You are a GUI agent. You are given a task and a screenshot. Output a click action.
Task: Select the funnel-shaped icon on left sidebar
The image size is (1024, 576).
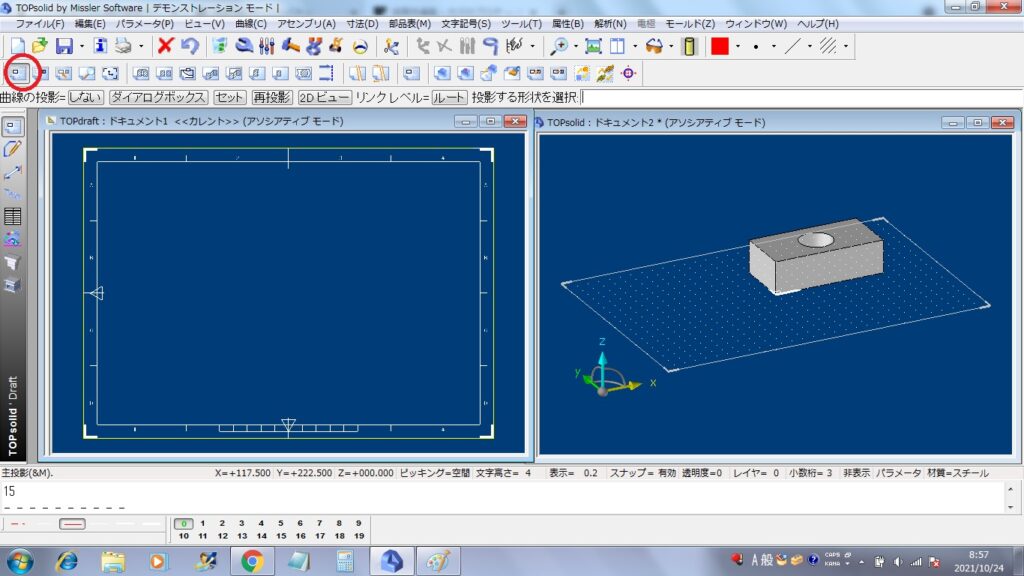[12, 262]
